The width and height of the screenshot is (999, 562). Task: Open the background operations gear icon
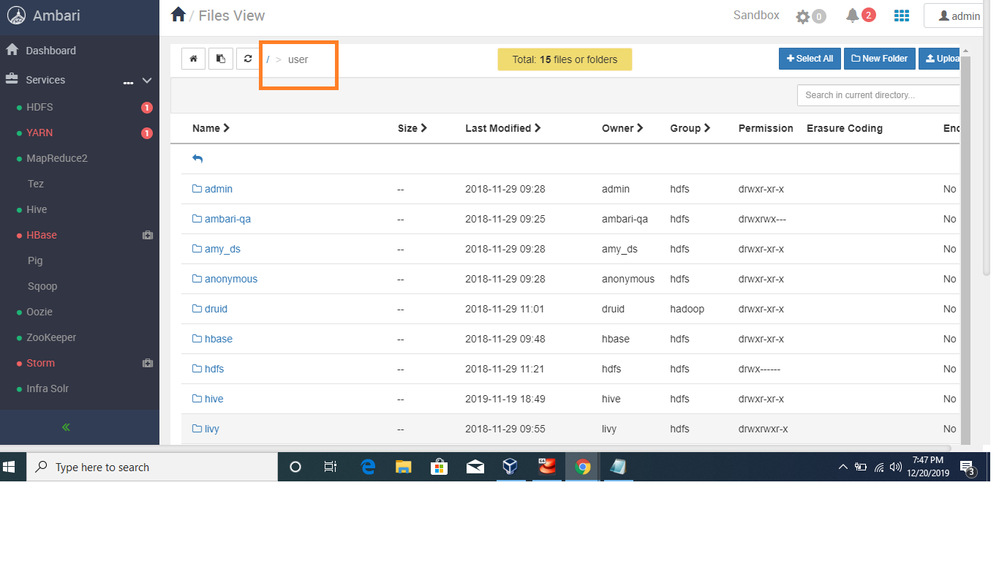tap(803, 17)
